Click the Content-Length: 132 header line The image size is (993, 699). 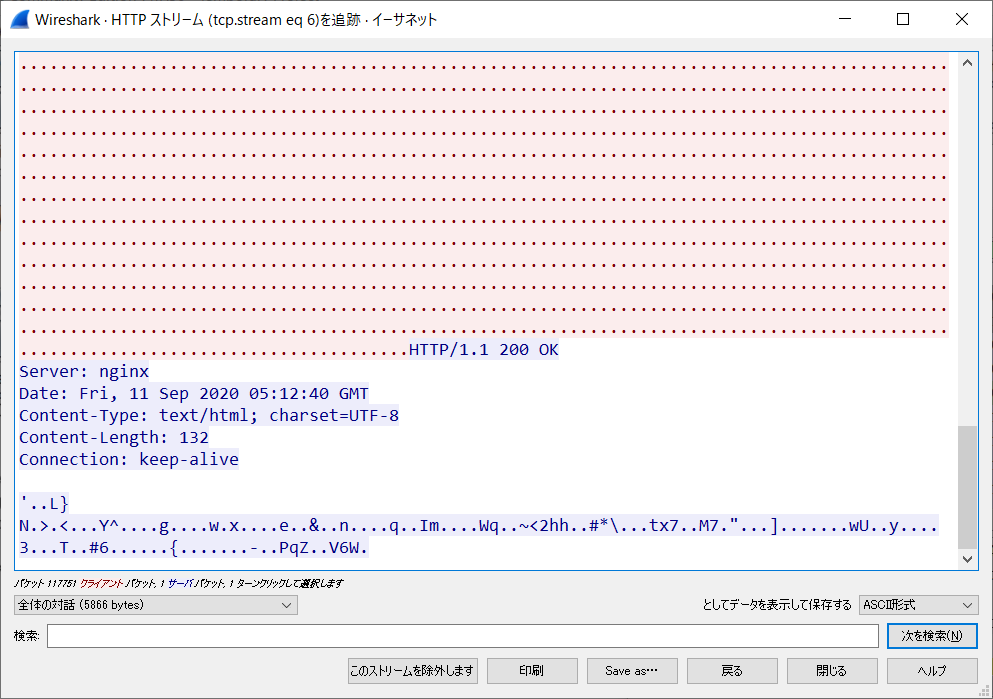click(114, 438)
